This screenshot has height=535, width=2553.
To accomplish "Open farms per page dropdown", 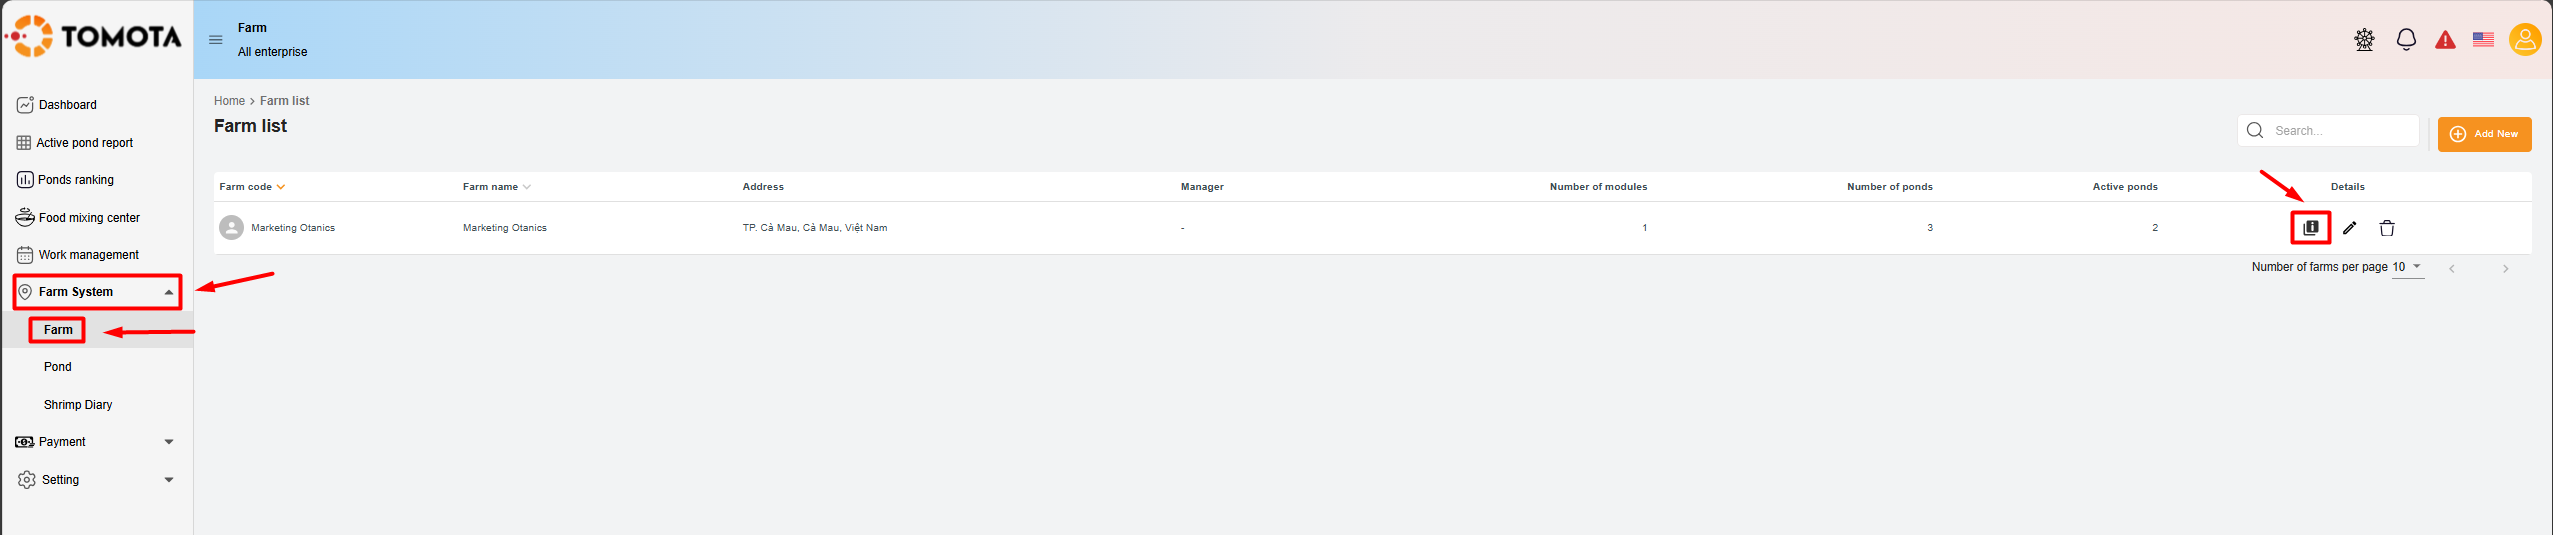I will tap(2407, 267).
